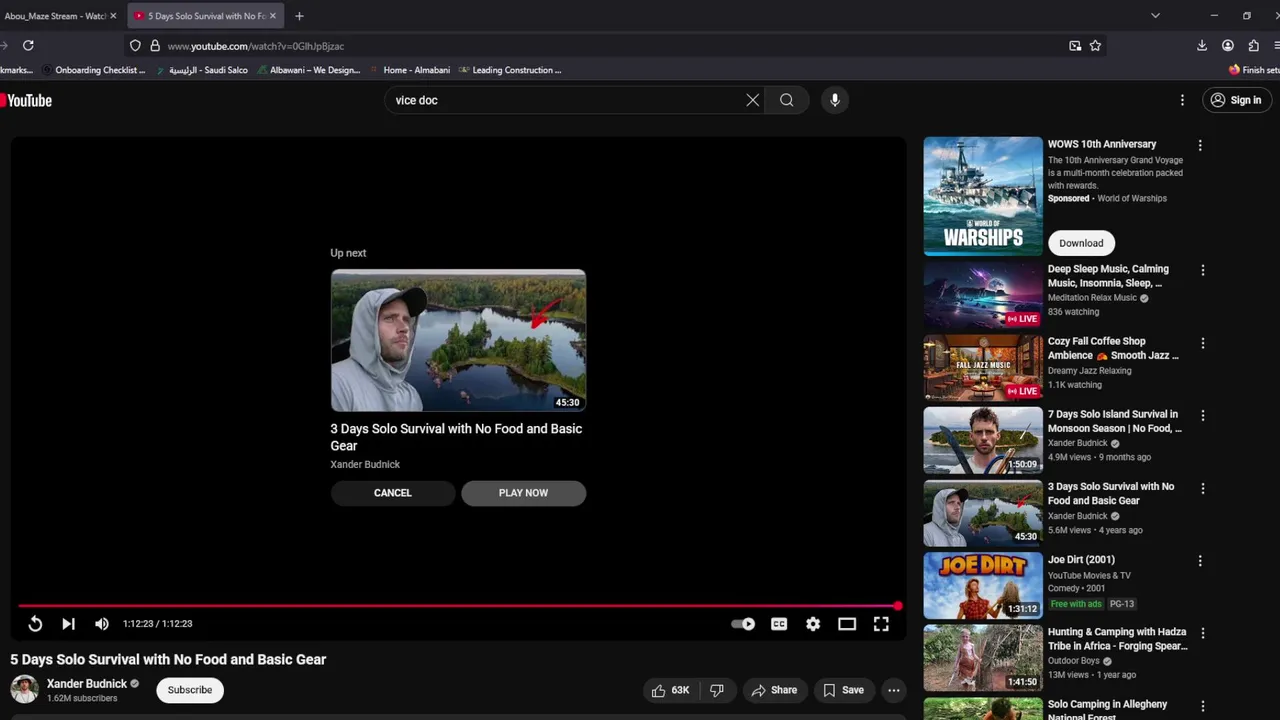This screenshot has width=1280, height=720.
Task: List all tabs dropdown arrow
Action: click(1155, 16)
